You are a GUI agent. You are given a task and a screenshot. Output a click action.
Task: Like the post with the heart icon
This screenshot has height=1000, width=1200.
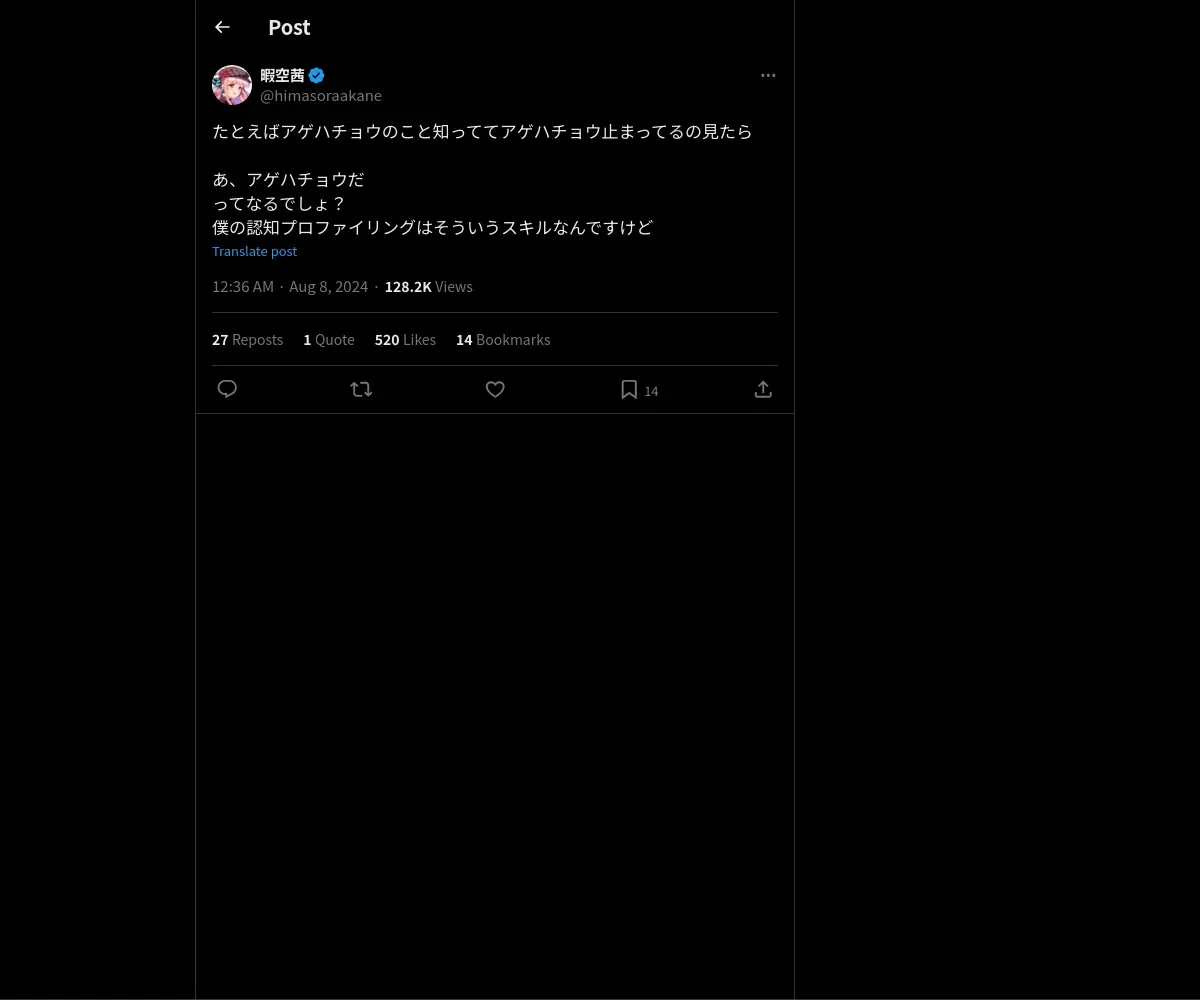[495, 389]
